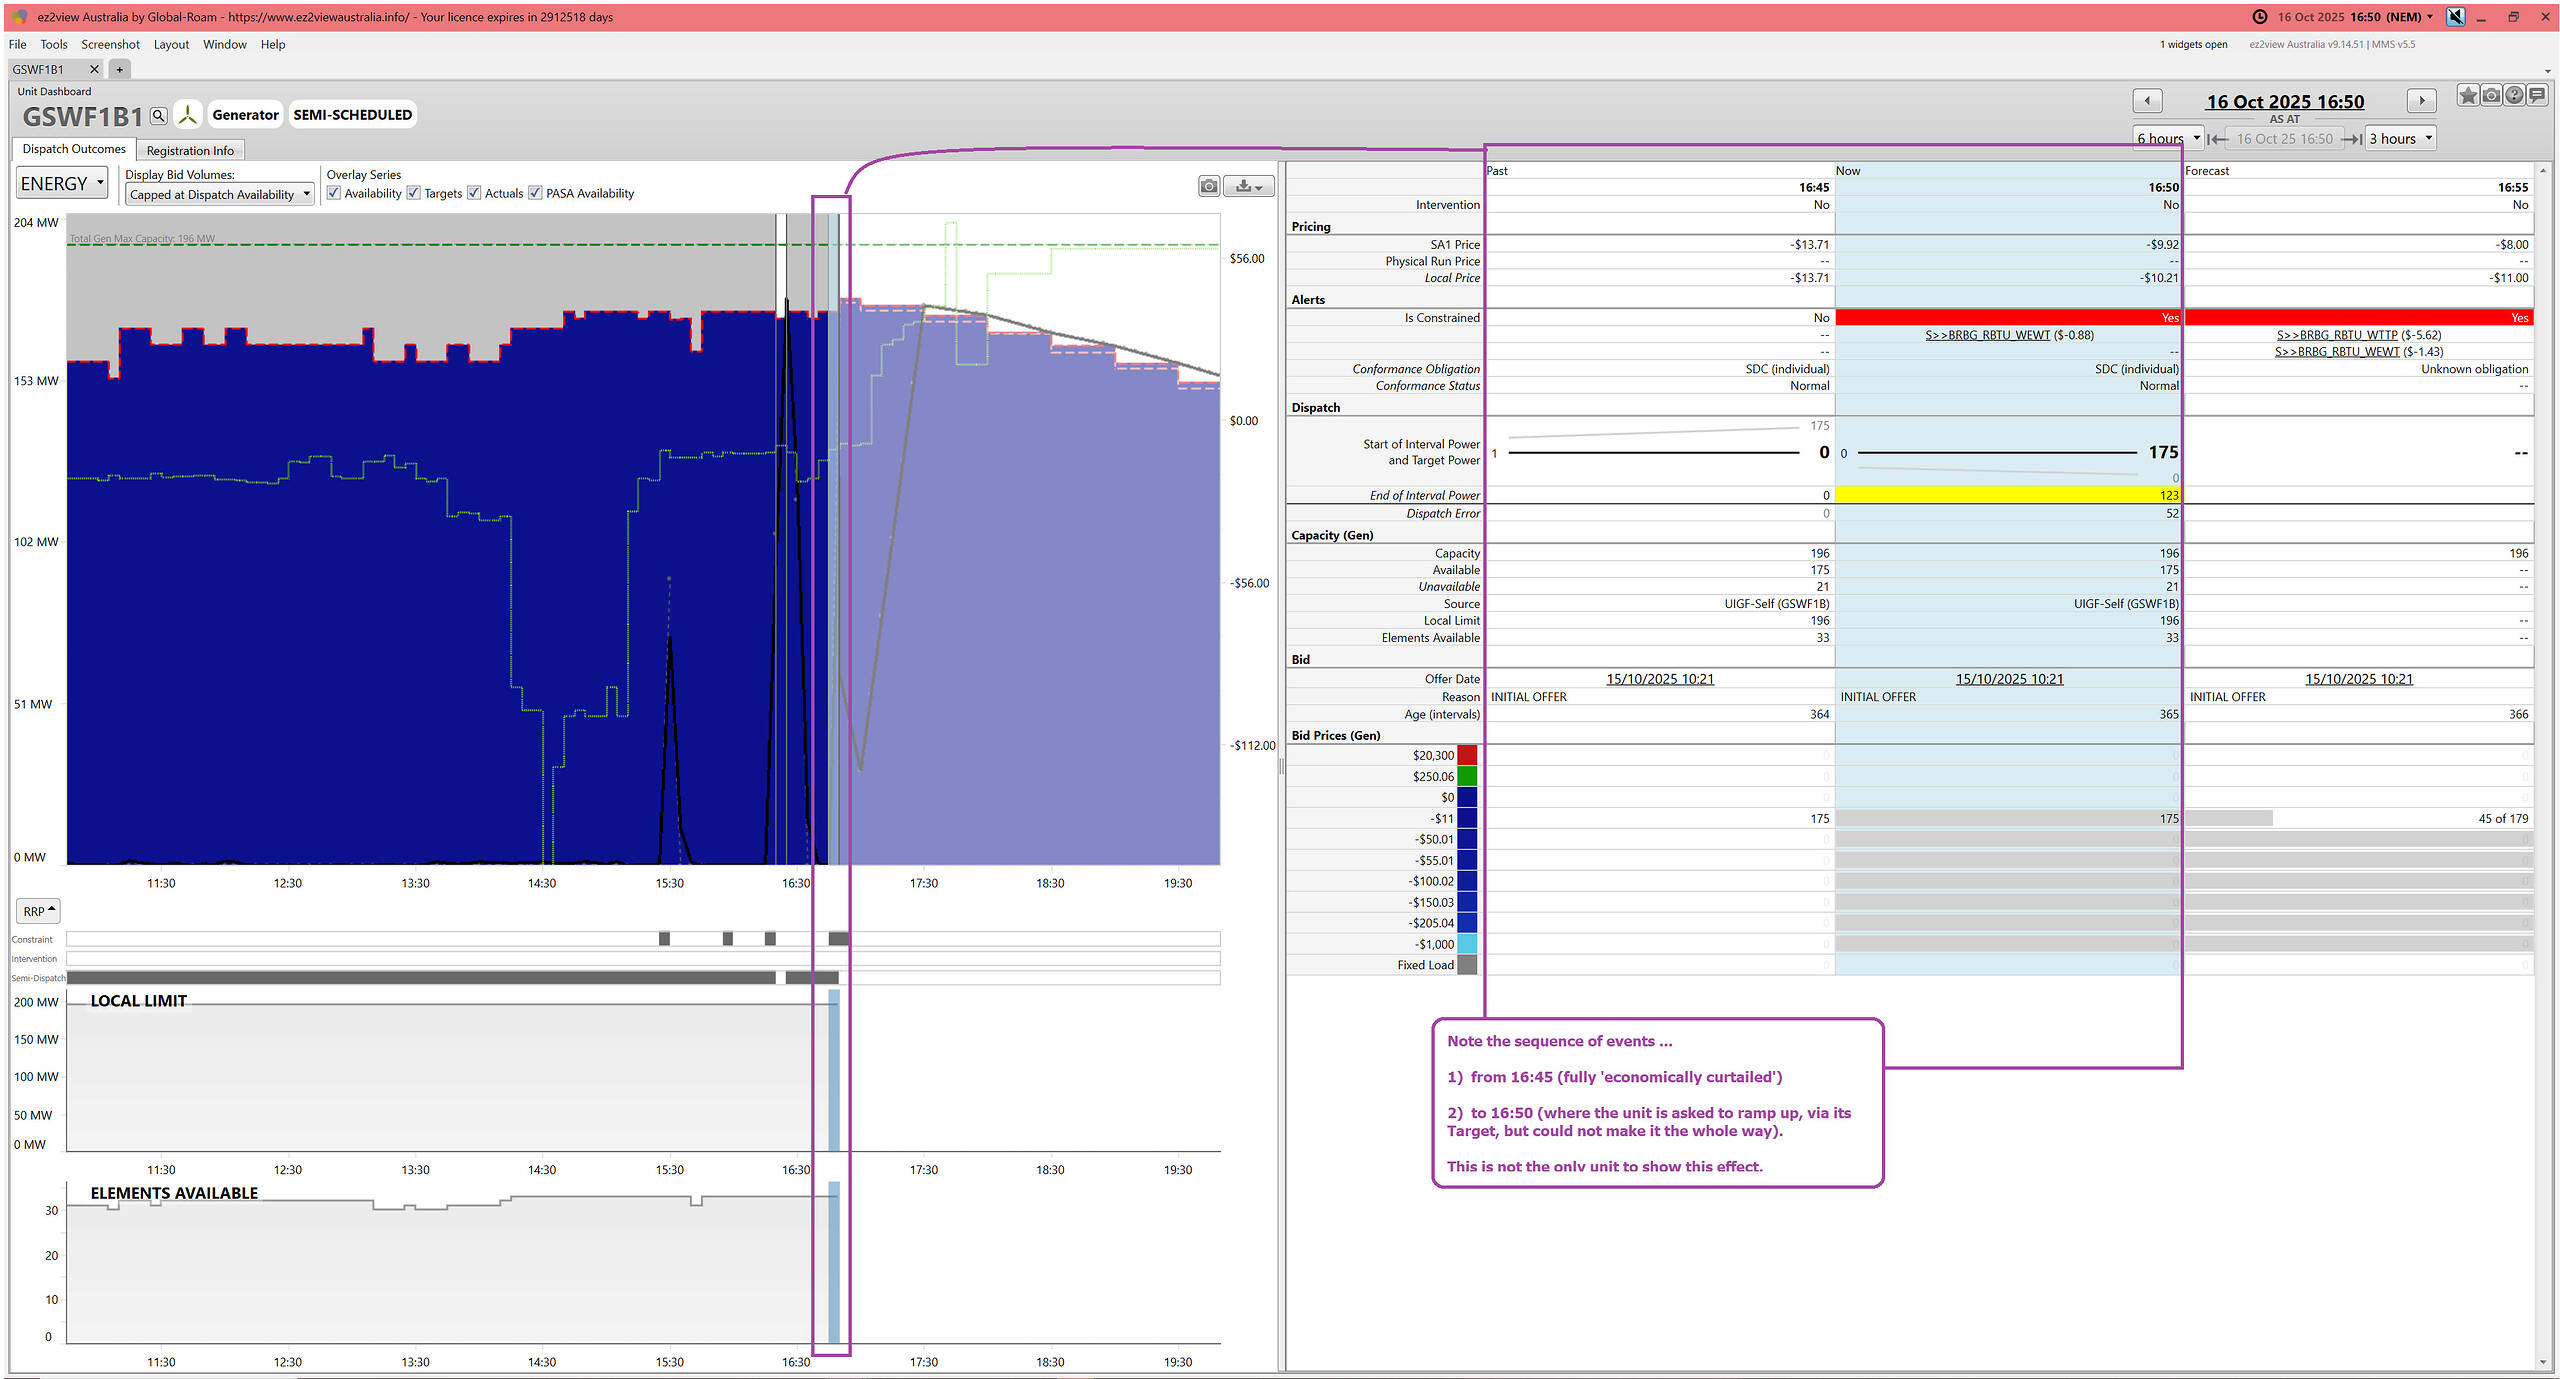Viewport: 2560px width, 1379px height.
Task: Click the S>>BRBG_RBTU_WTTP constraint link
Action: [2336, 335]
